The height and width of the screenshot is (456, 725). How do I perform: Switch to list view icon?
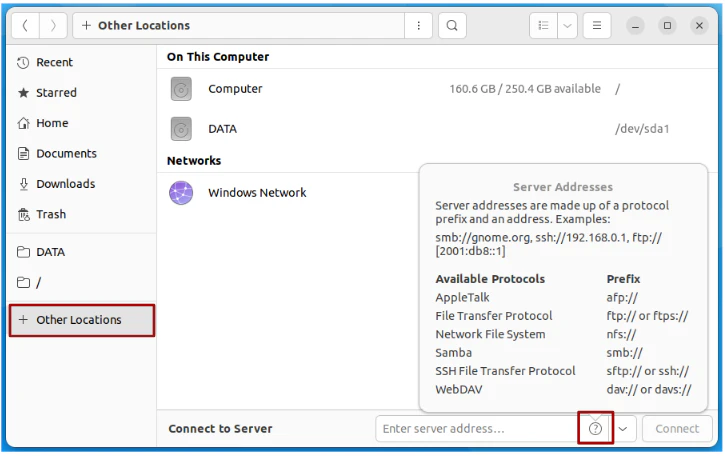[x=543, y=25]
